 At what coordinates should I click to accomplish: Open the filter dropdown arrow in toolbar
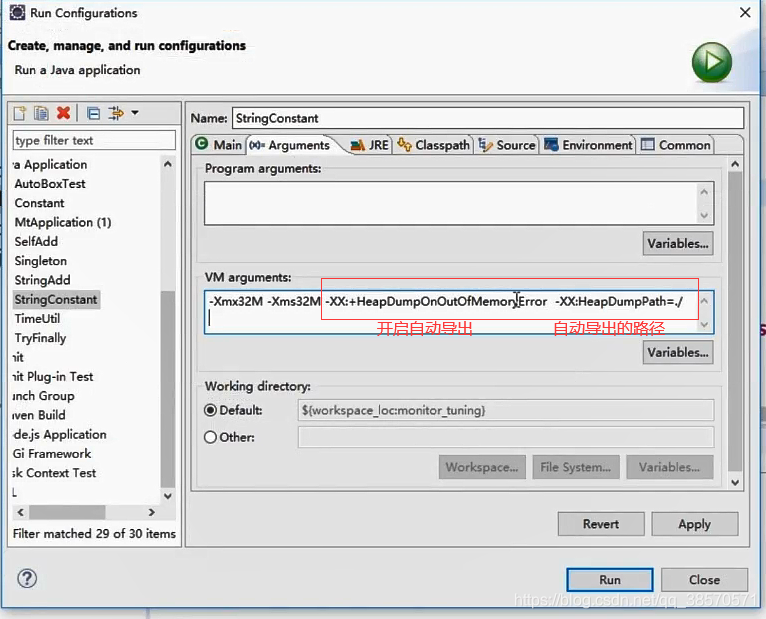[x=135, y=113]
